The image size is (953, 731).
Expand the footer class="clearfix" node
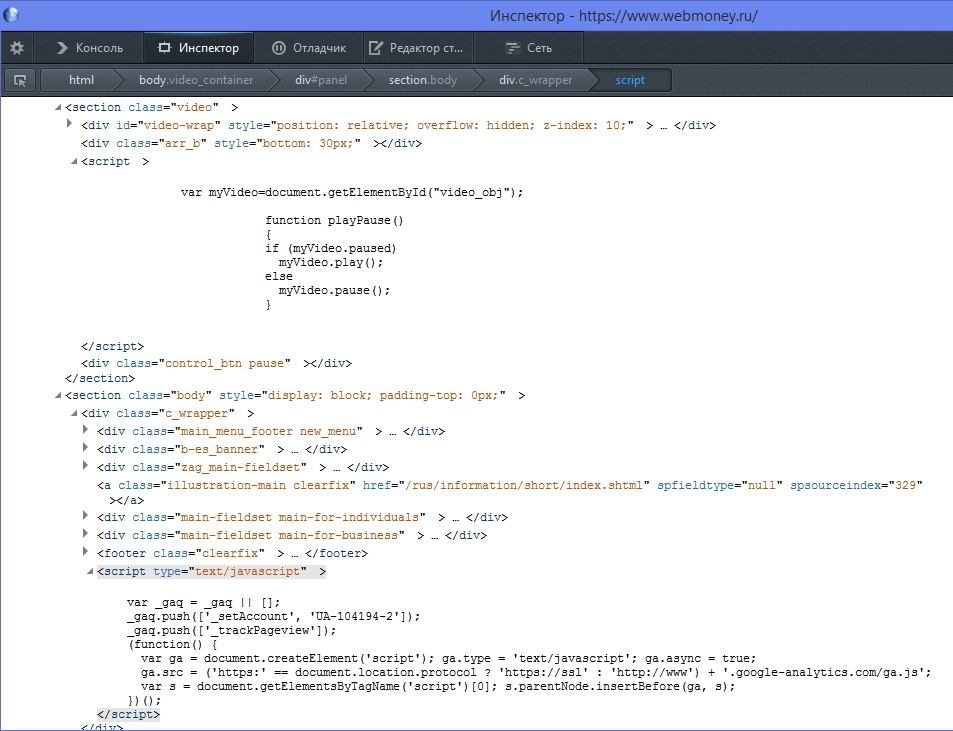[x=85, y=552]
